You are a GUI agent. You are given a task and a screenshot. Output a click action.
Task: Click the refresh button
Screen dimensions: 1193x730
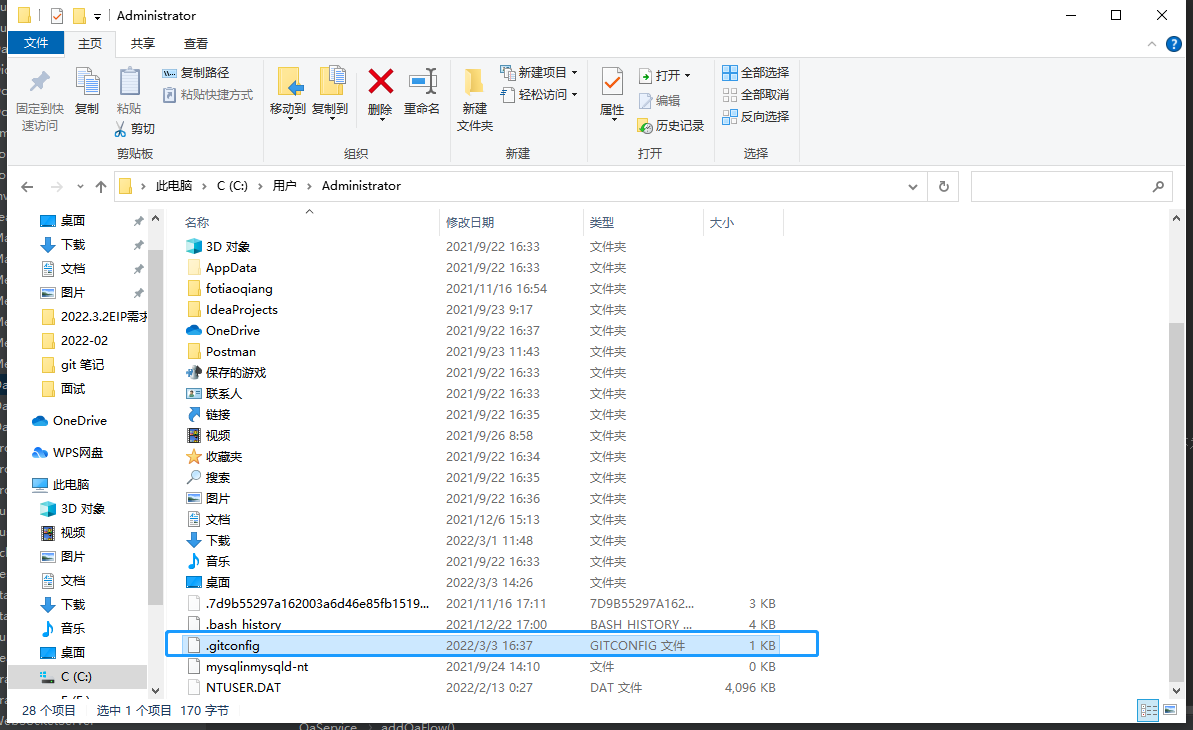(943, 186)
